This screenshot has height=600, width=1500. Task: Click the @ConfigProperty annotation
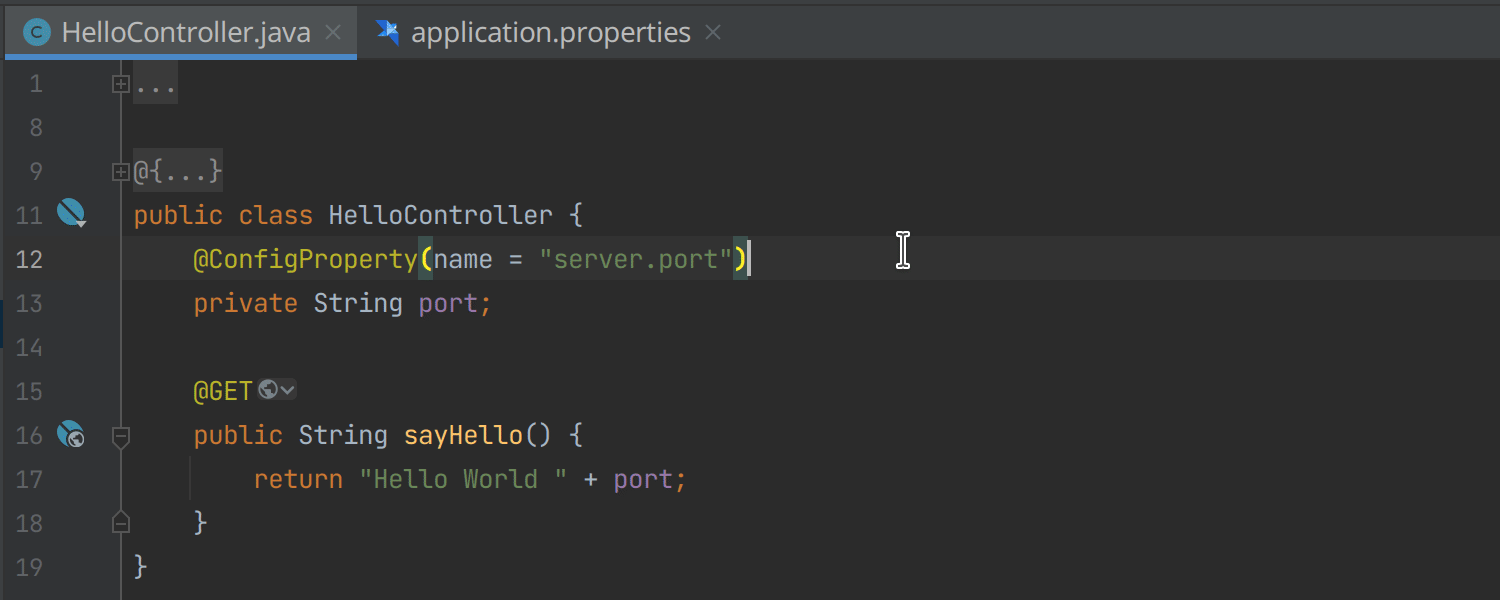305,260
